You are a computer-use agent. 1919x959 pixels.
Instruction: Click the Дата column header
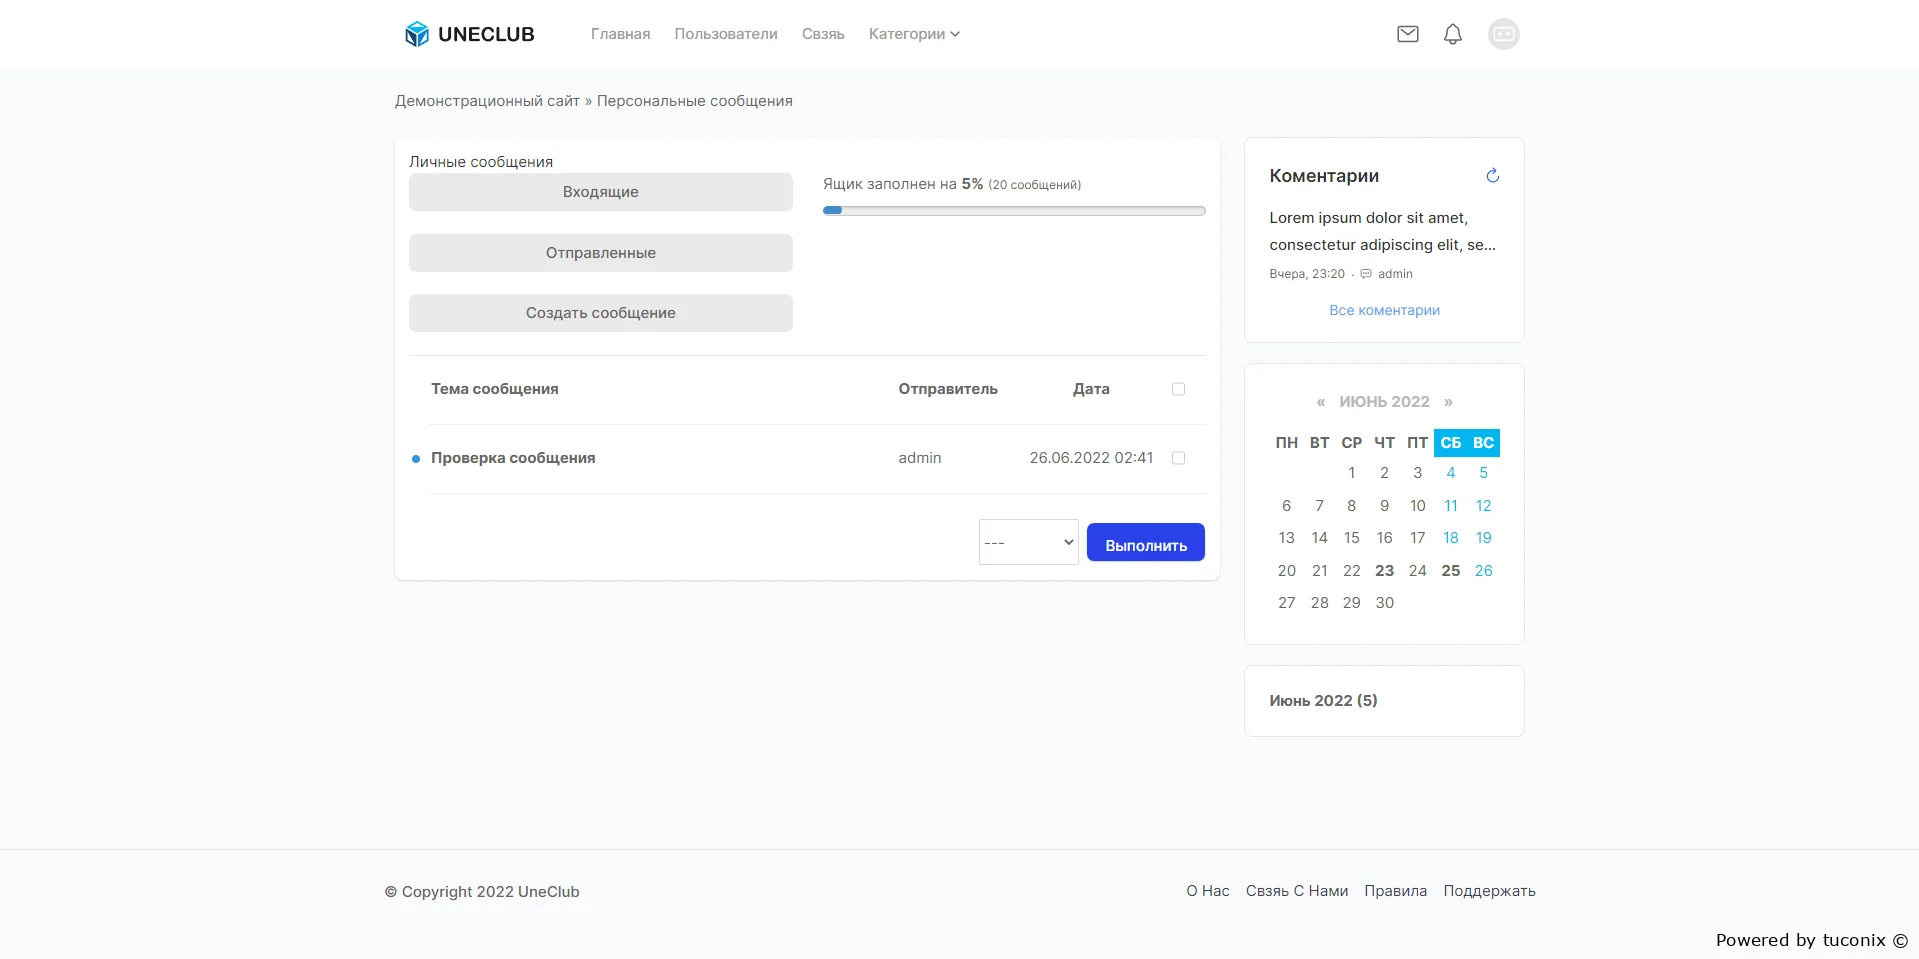pyautogui.click(x=1091, y=389)
